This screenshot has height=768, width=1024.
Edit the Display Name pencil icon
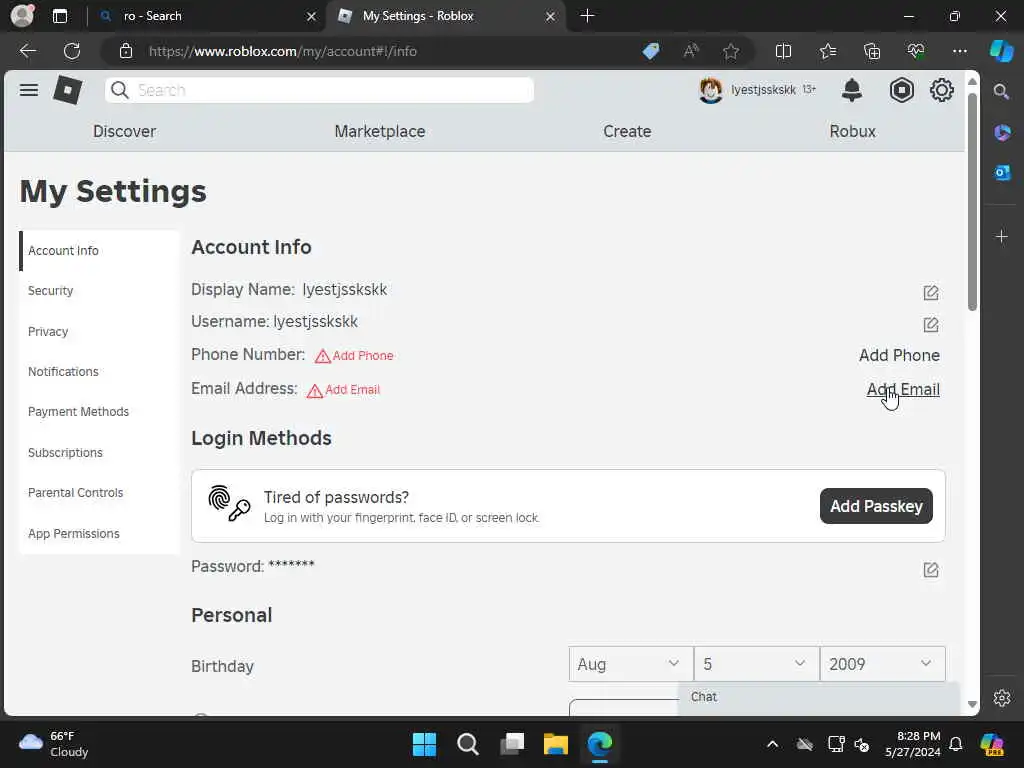(931, 293)
